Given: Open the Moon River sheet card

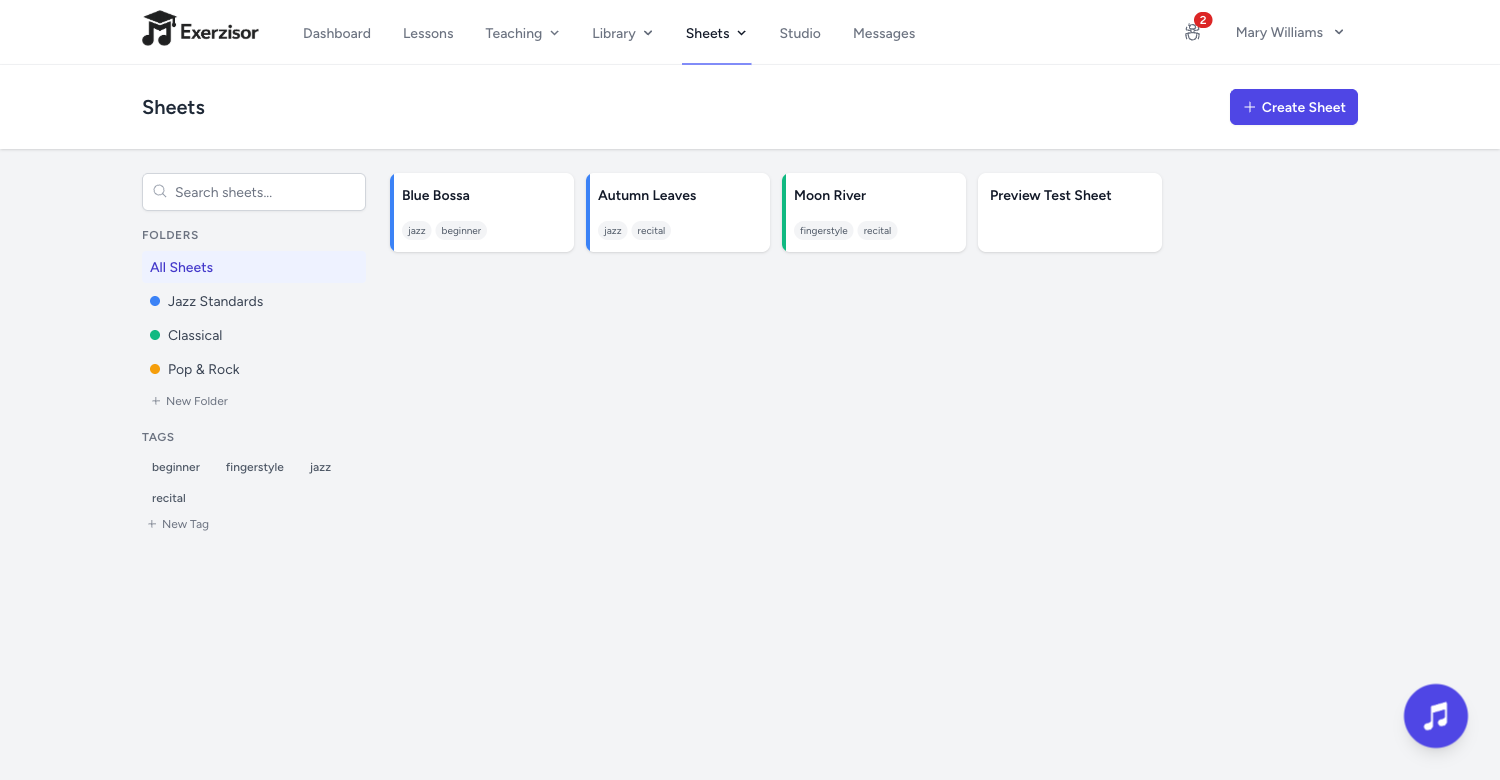Looking at the screenshot, I should click(x=874, y=213).
